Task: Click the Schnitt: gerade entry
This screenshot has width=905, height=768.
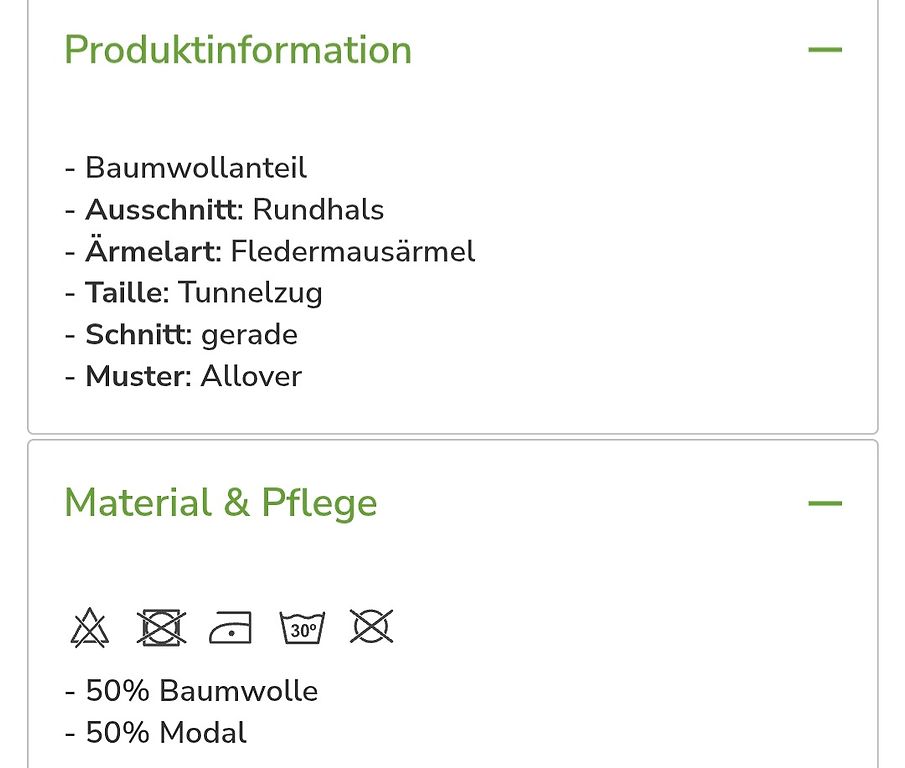Action: 181,335
